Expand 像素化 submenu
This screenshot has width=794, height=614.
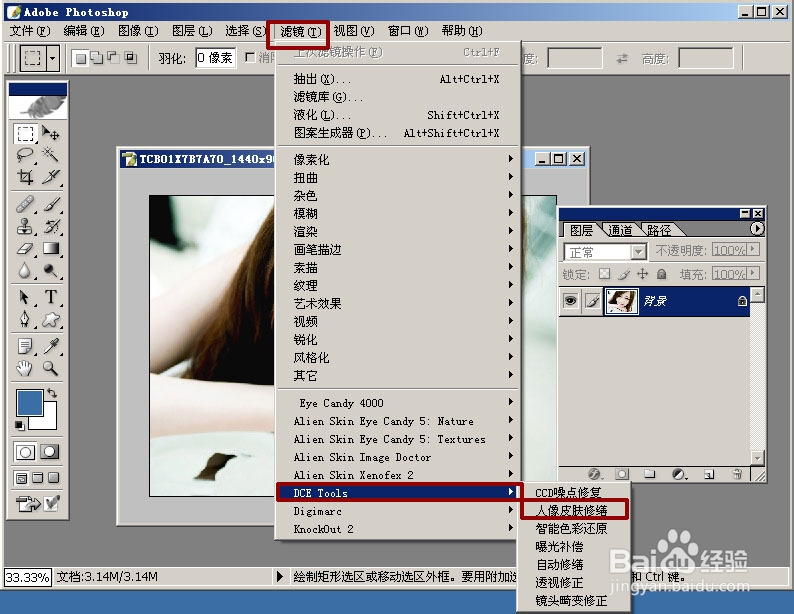click(x=397, y=159)
